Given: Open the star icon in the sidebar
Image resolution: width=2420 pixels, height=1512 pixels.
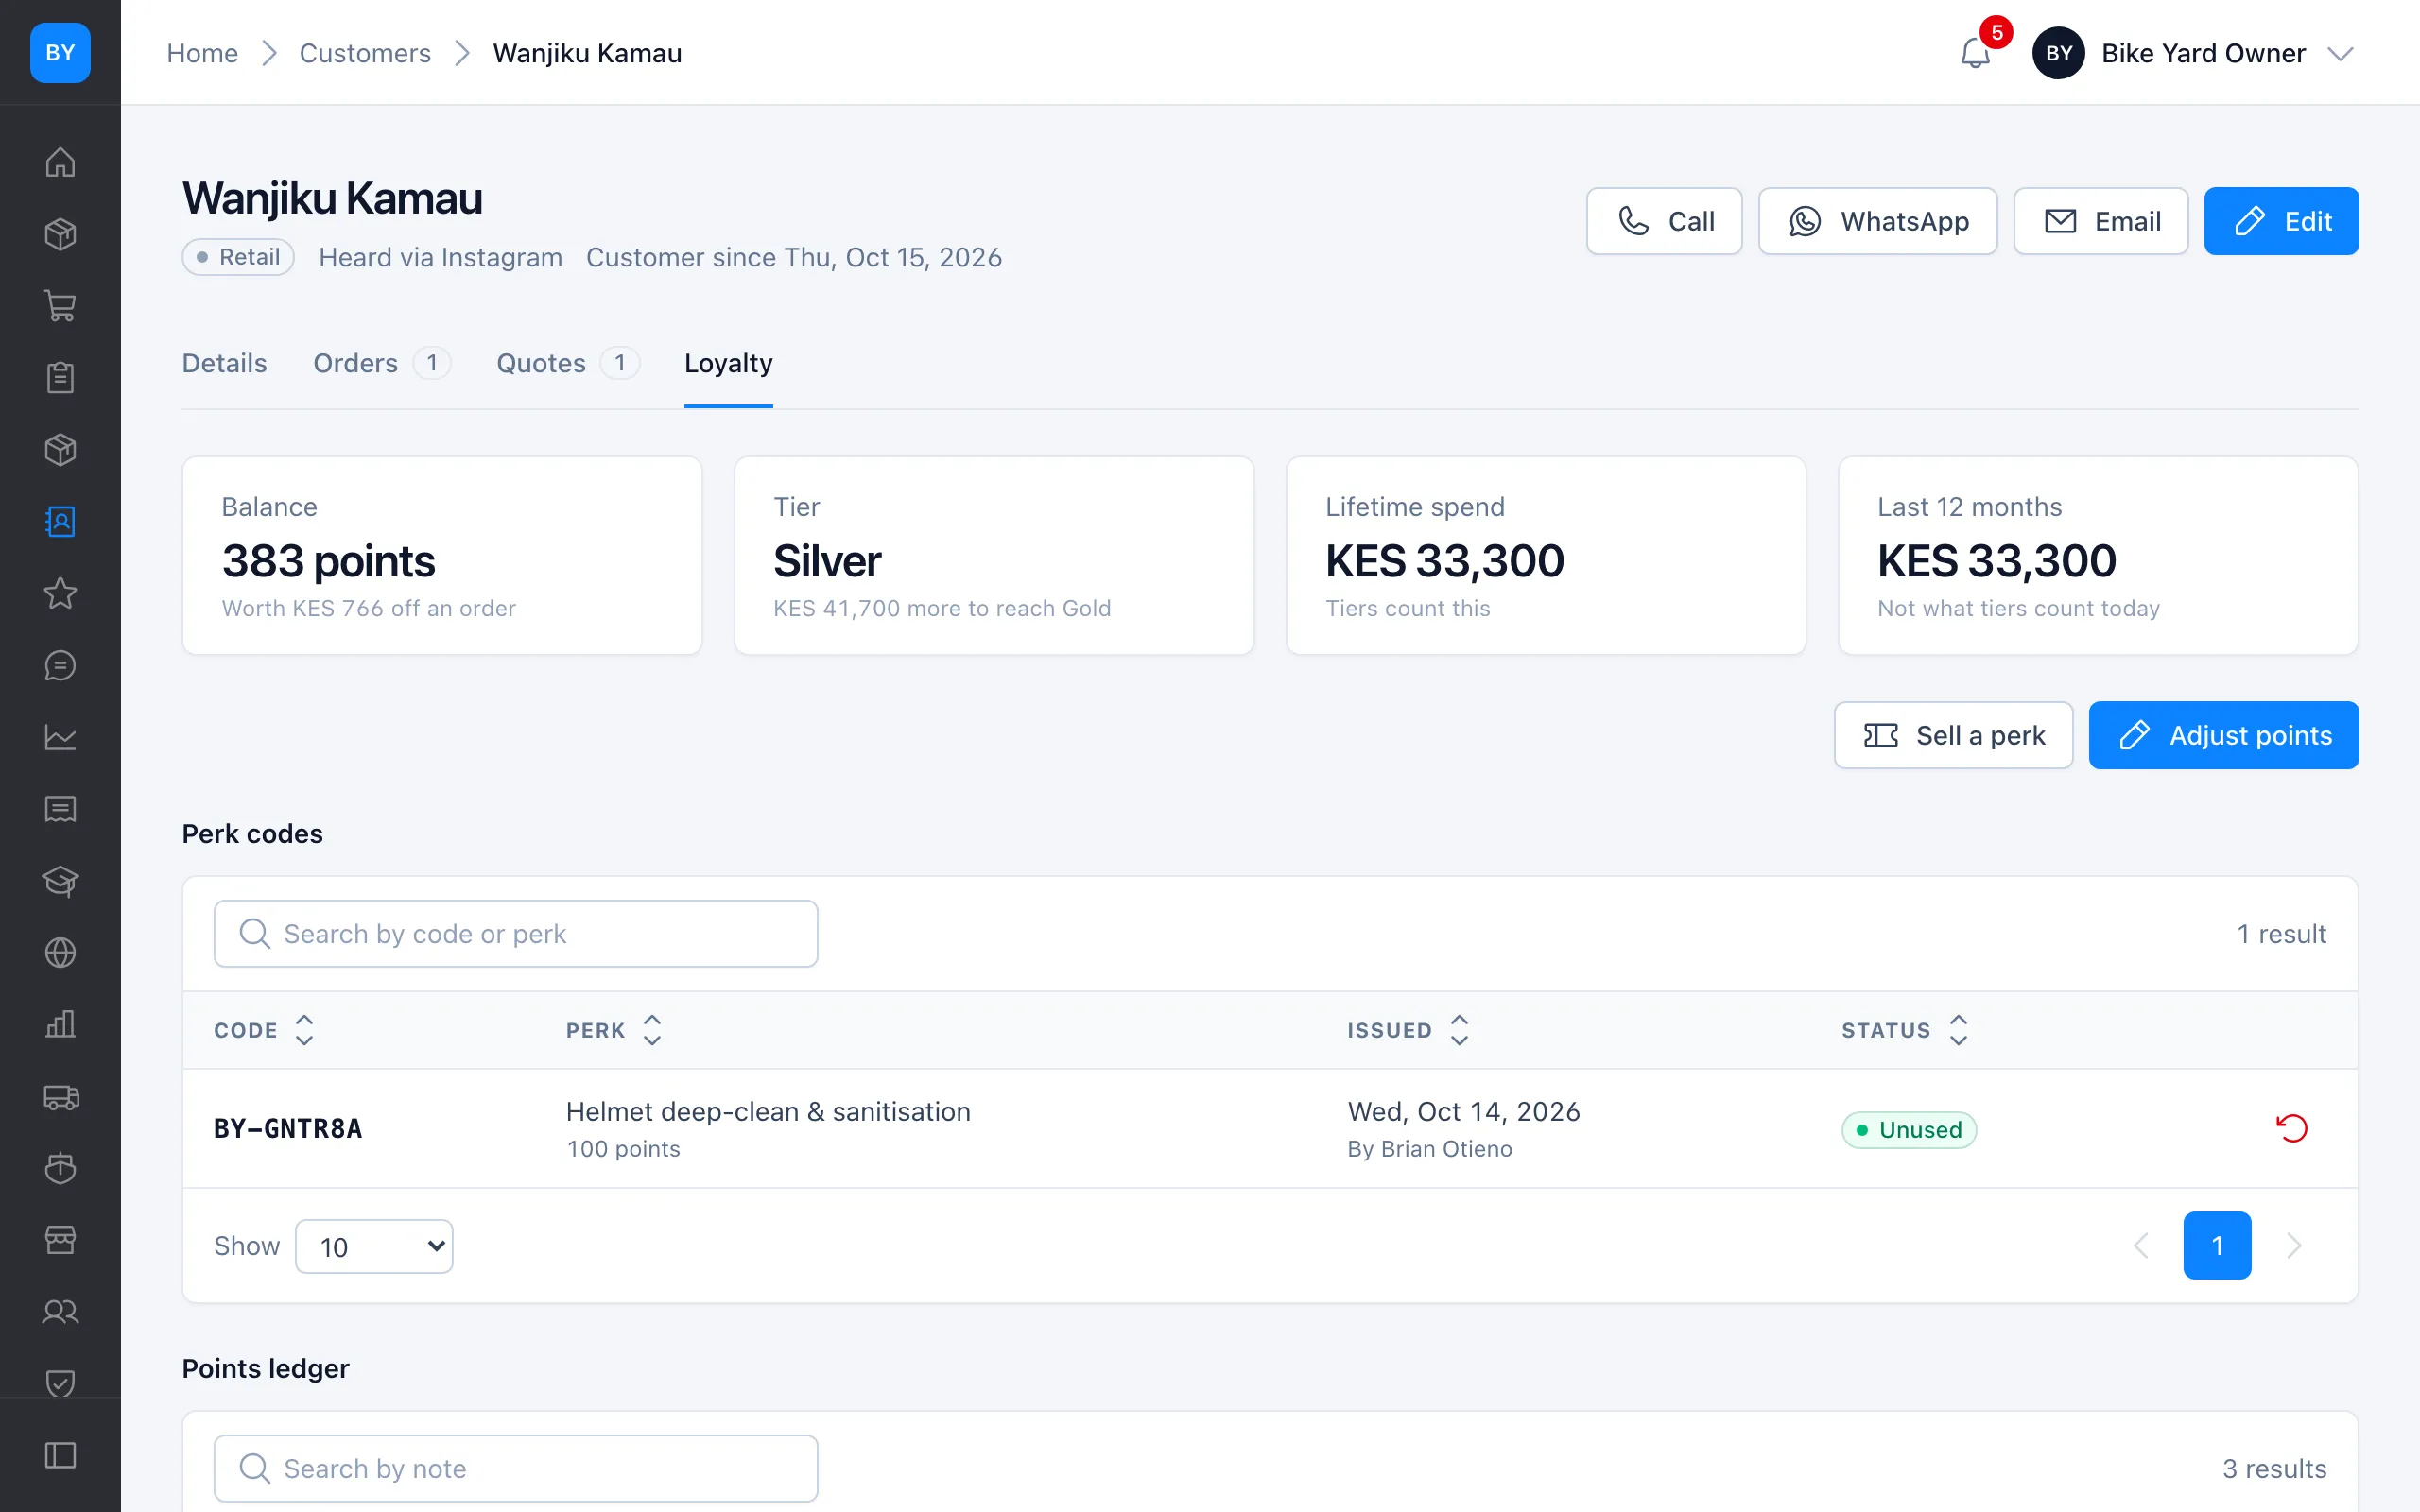Looking at the screenshot, I should [x=60, y=593].
